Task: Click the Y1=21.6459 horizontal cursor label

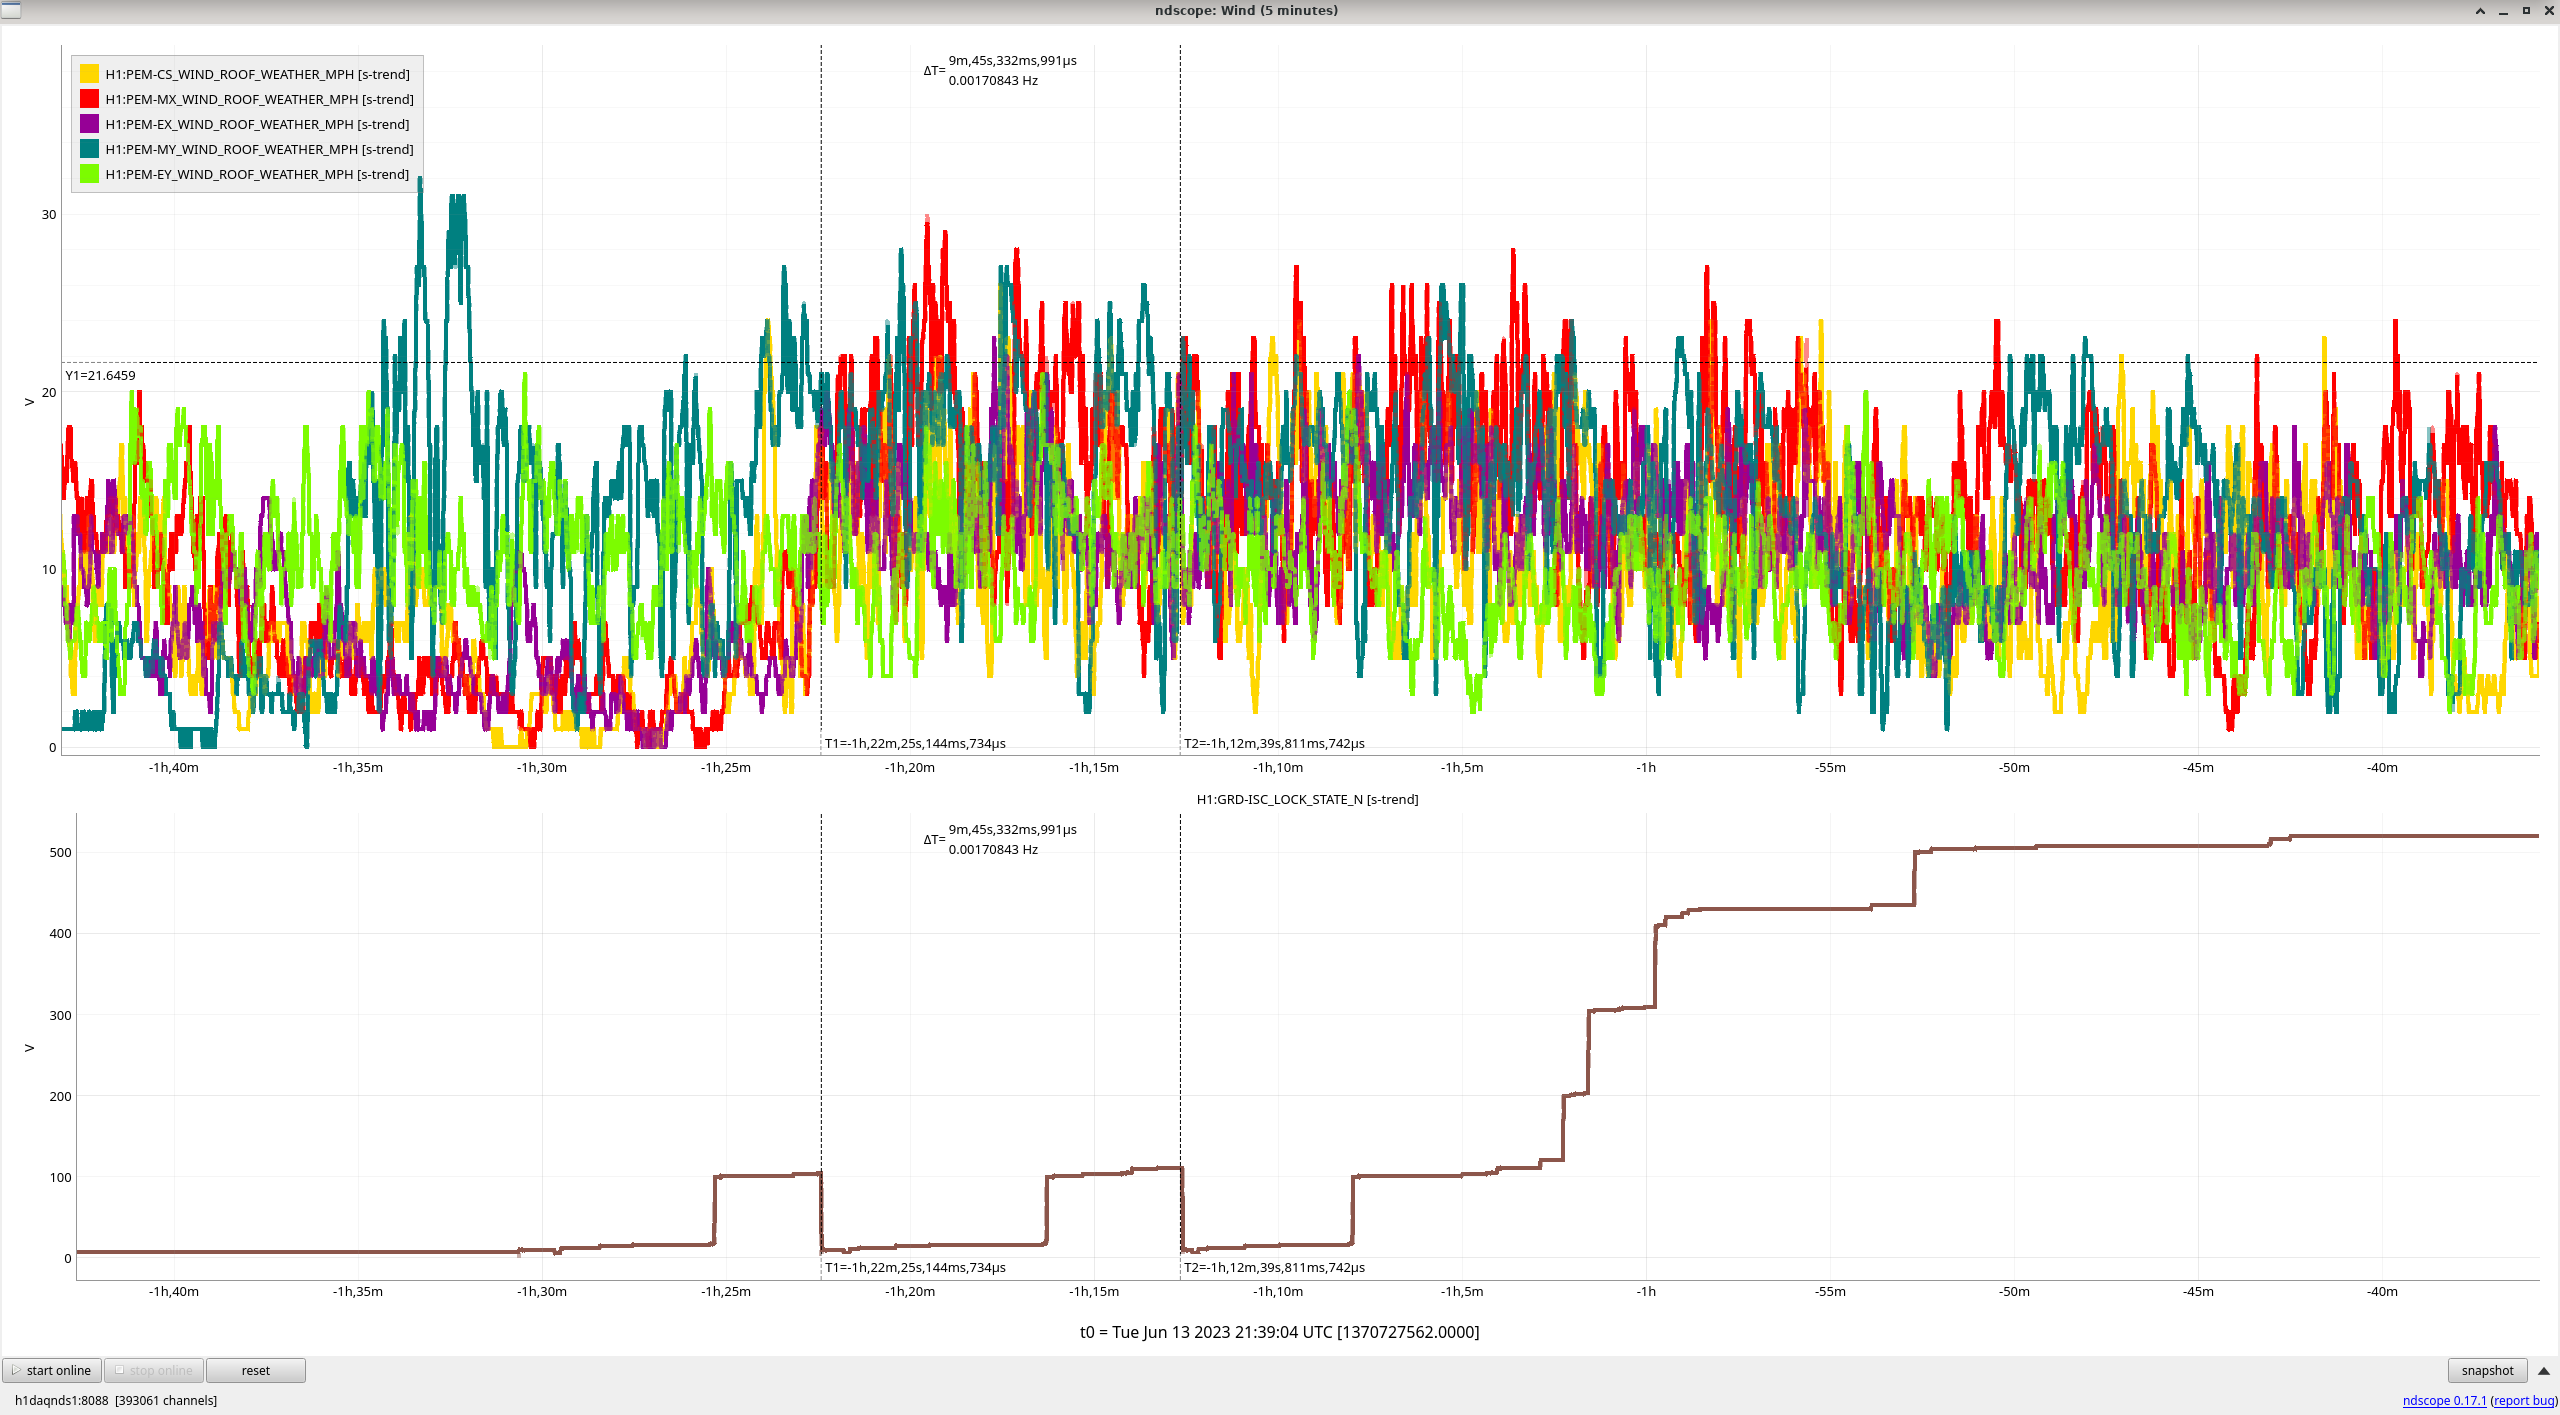Action: 100,375
